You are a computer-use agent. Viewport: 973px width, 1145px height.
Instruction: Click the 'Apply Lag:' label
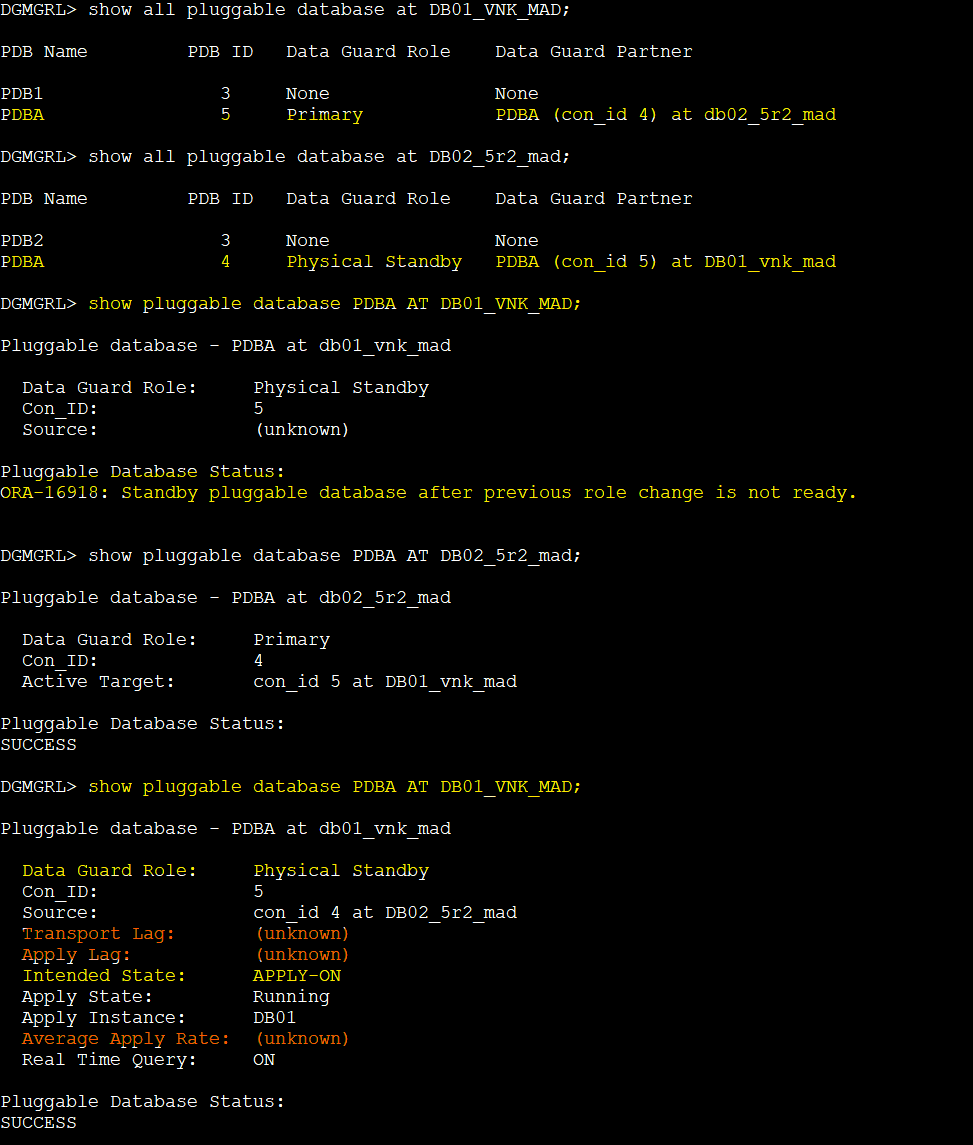click(76, 955)
